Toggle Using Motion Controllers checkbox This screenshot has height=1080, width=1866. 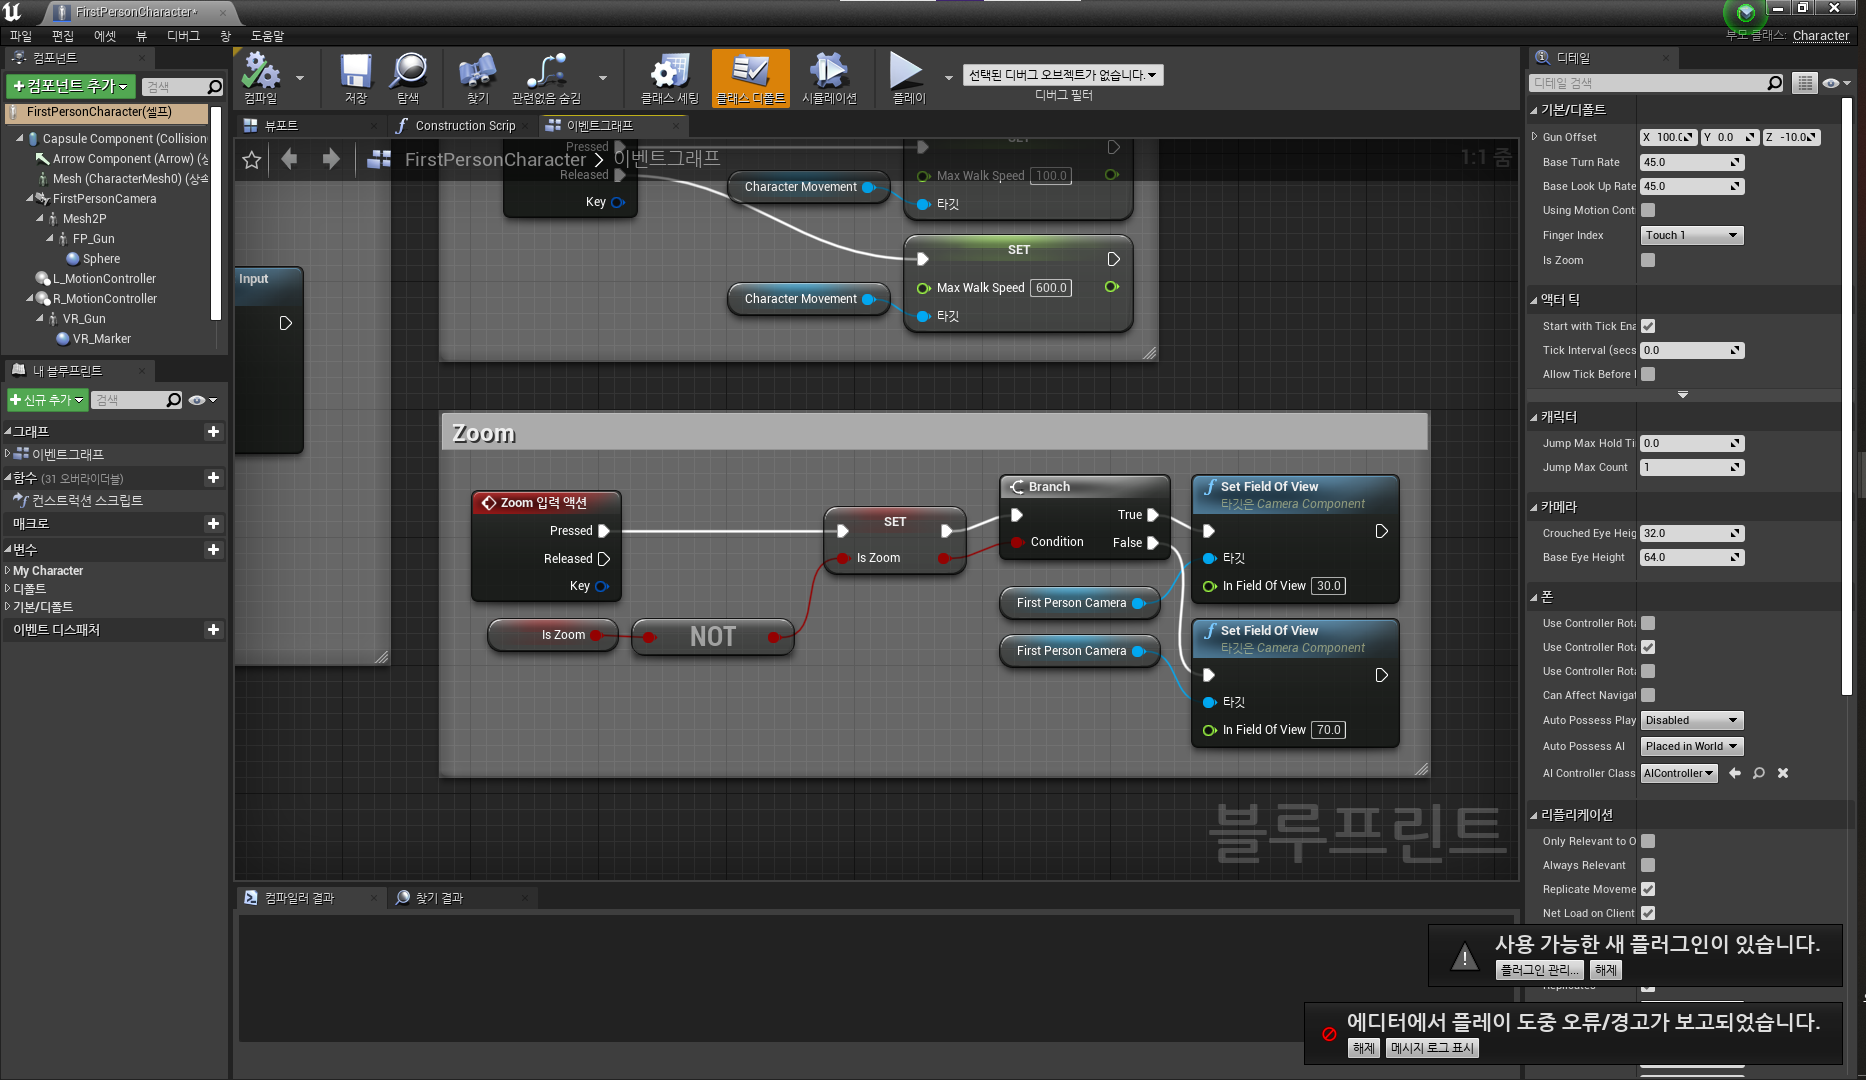point(1648,210)
